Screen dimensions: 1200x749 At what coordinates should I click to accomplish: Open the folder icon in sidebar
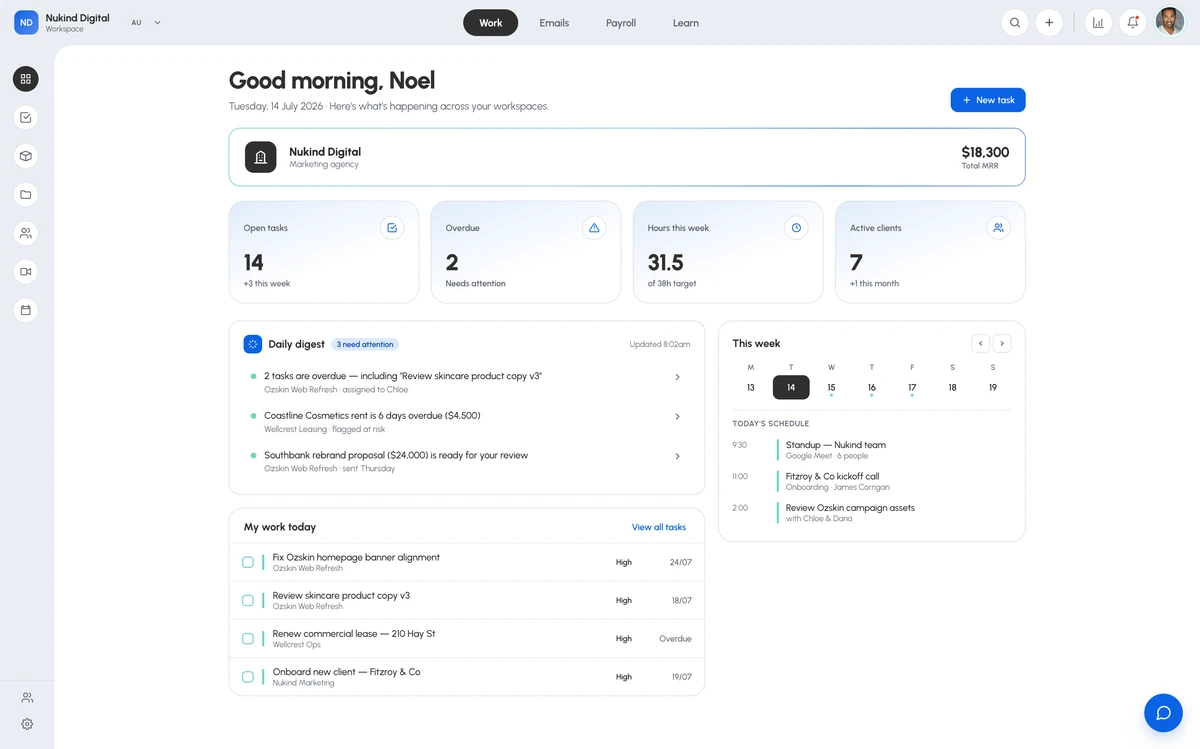[x=26, y=194]
